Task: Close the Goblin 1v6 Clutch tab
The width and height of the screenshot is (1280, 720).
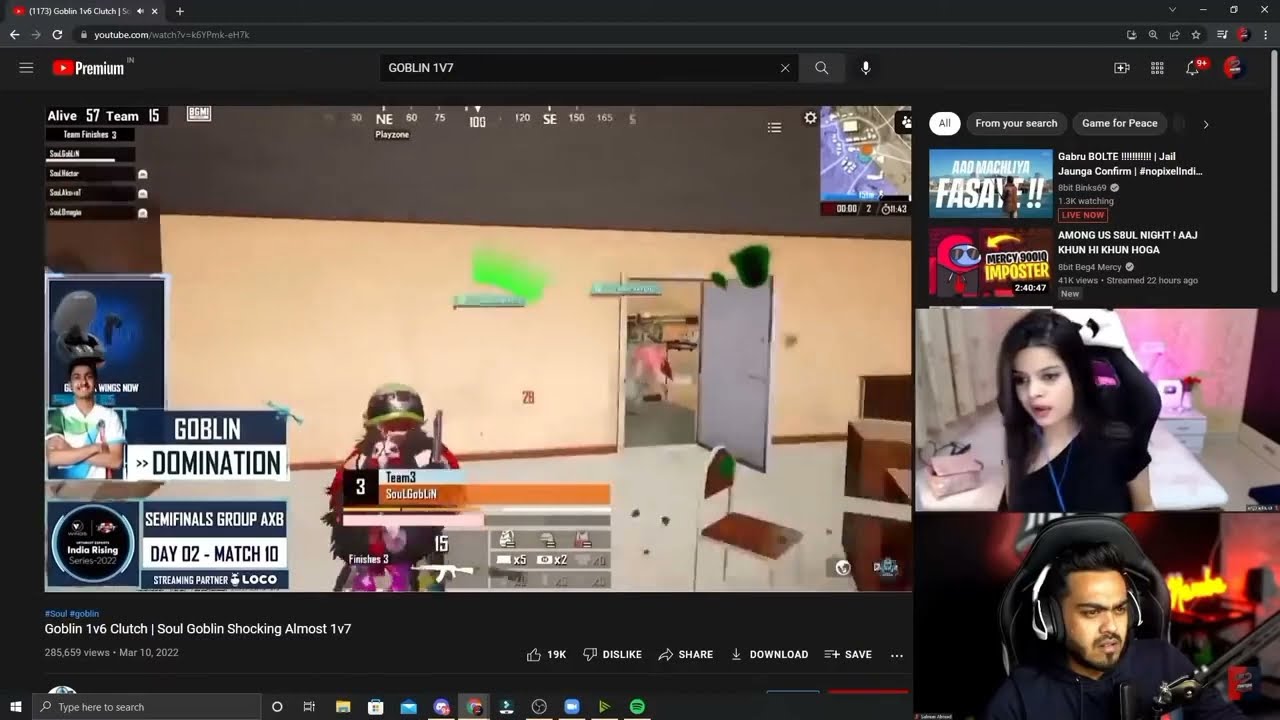Action: coord(155,11)
